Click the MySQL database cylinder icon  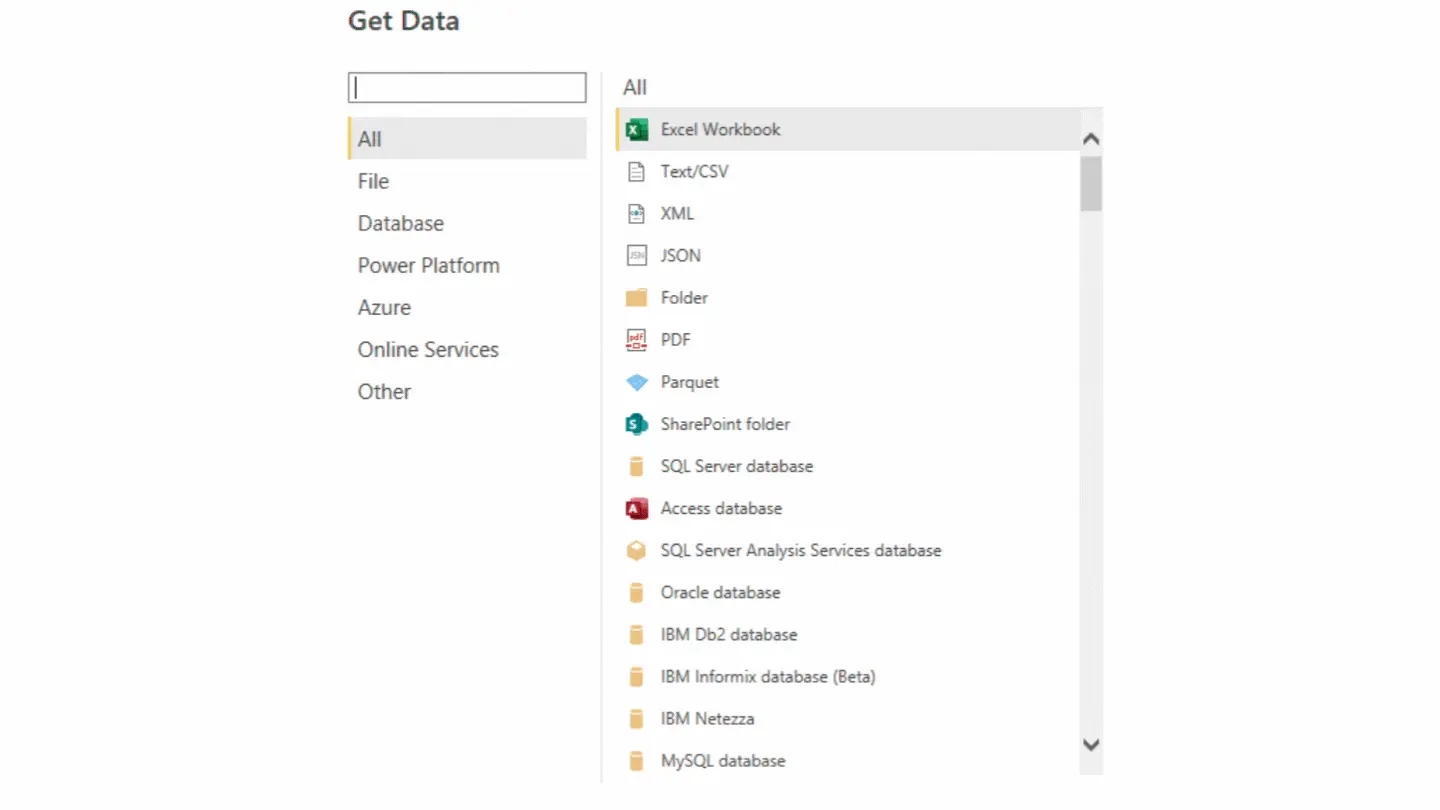tap(636, 761)
